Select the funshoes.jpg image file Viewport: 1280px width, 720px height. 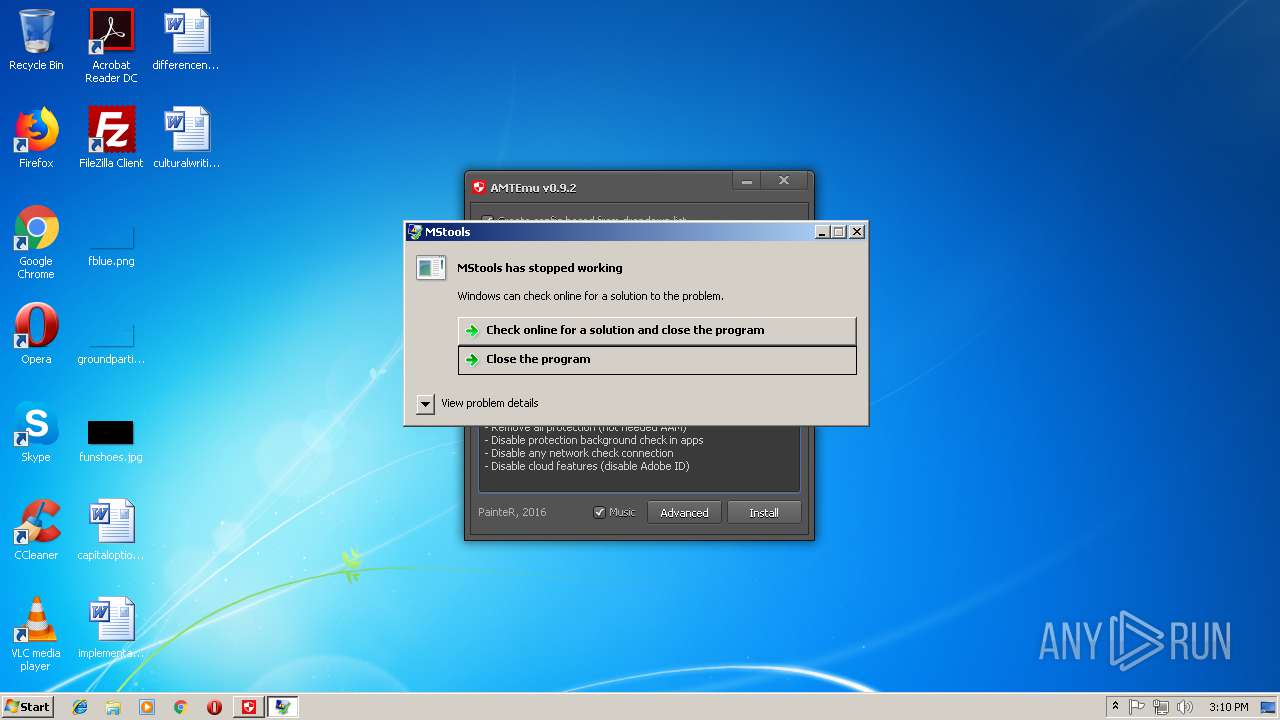tap(111, 441)
